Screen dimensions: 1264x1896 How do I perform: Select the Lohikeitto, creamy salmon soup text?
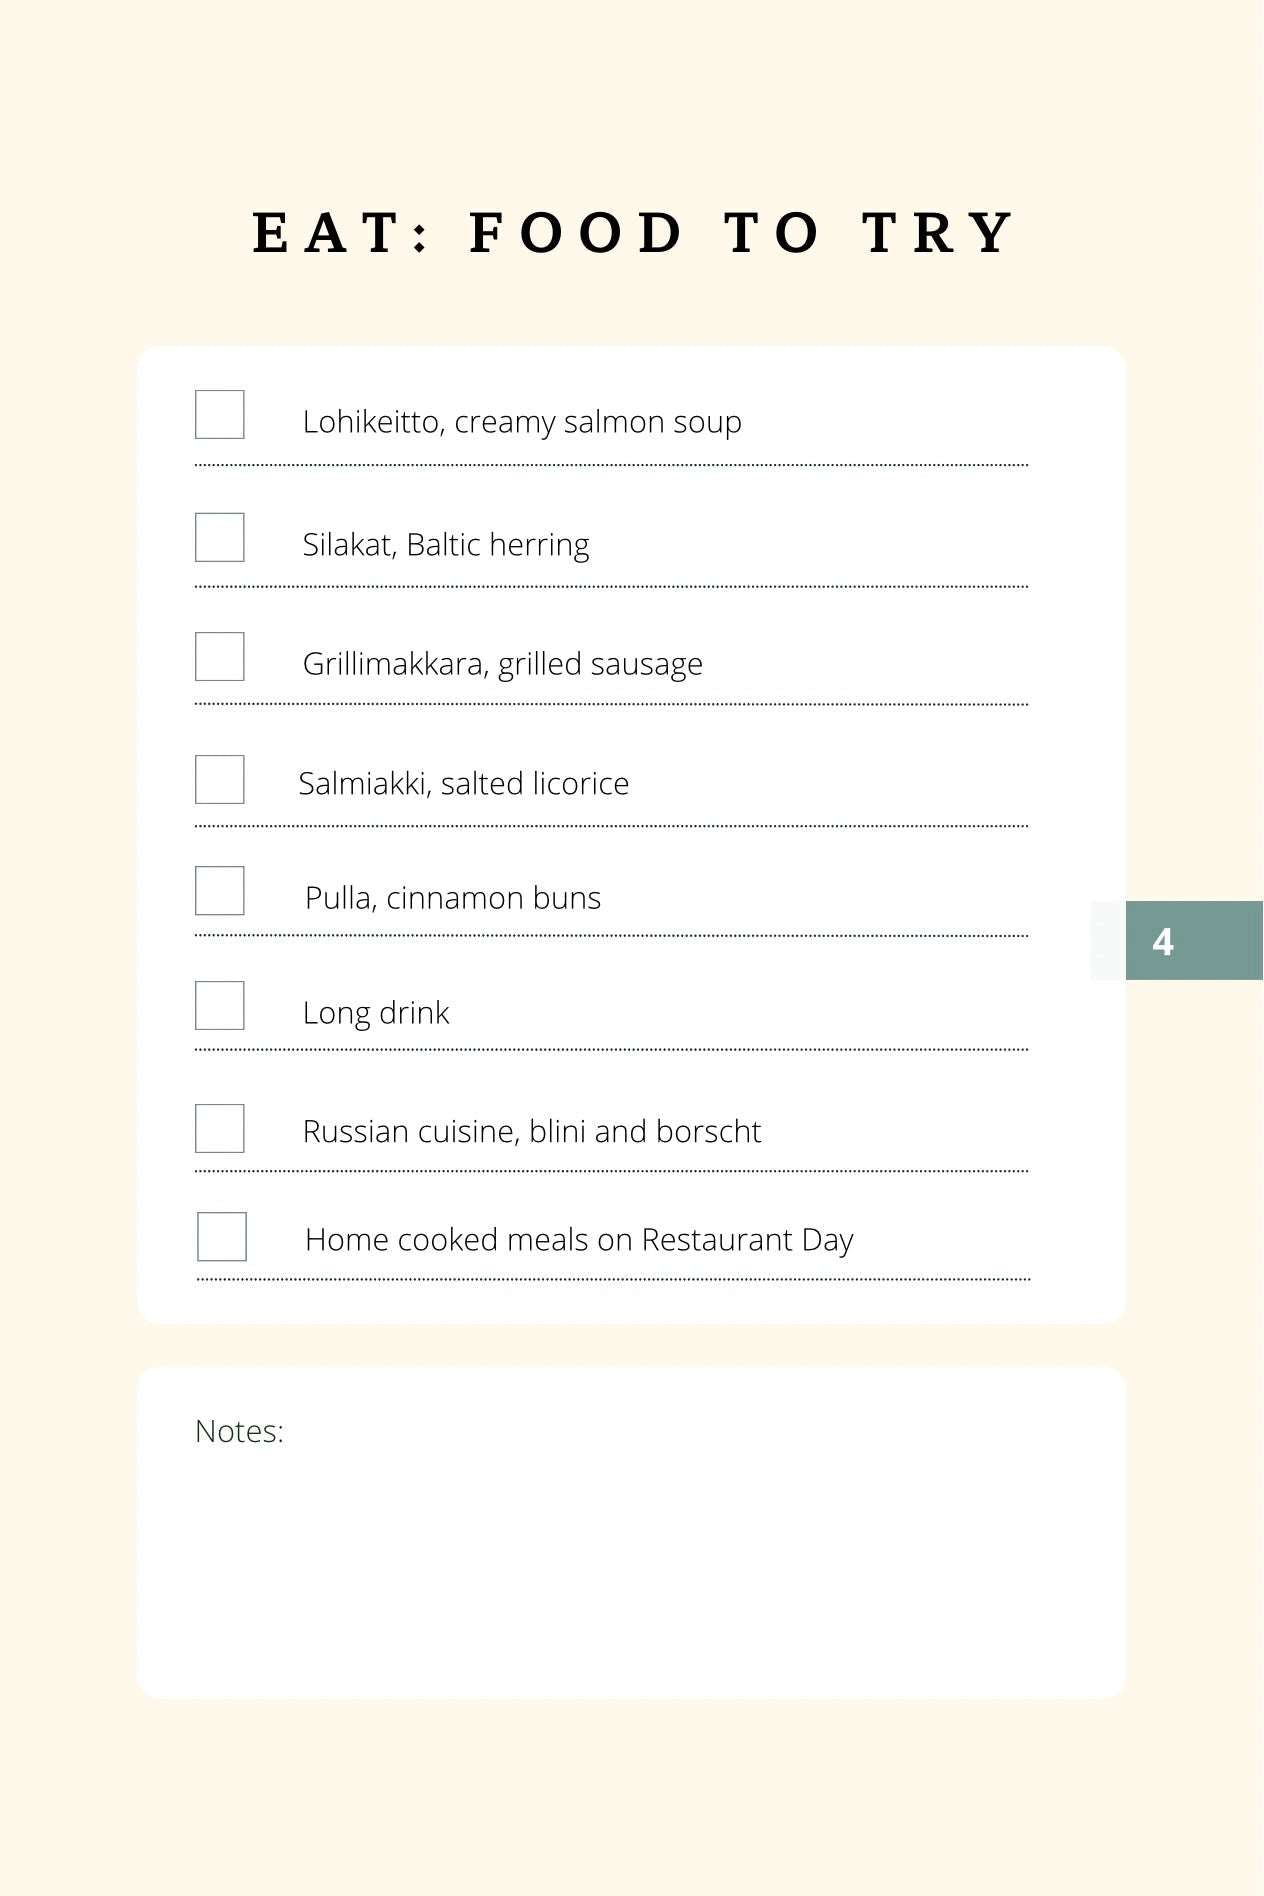(x=522, y=422)
